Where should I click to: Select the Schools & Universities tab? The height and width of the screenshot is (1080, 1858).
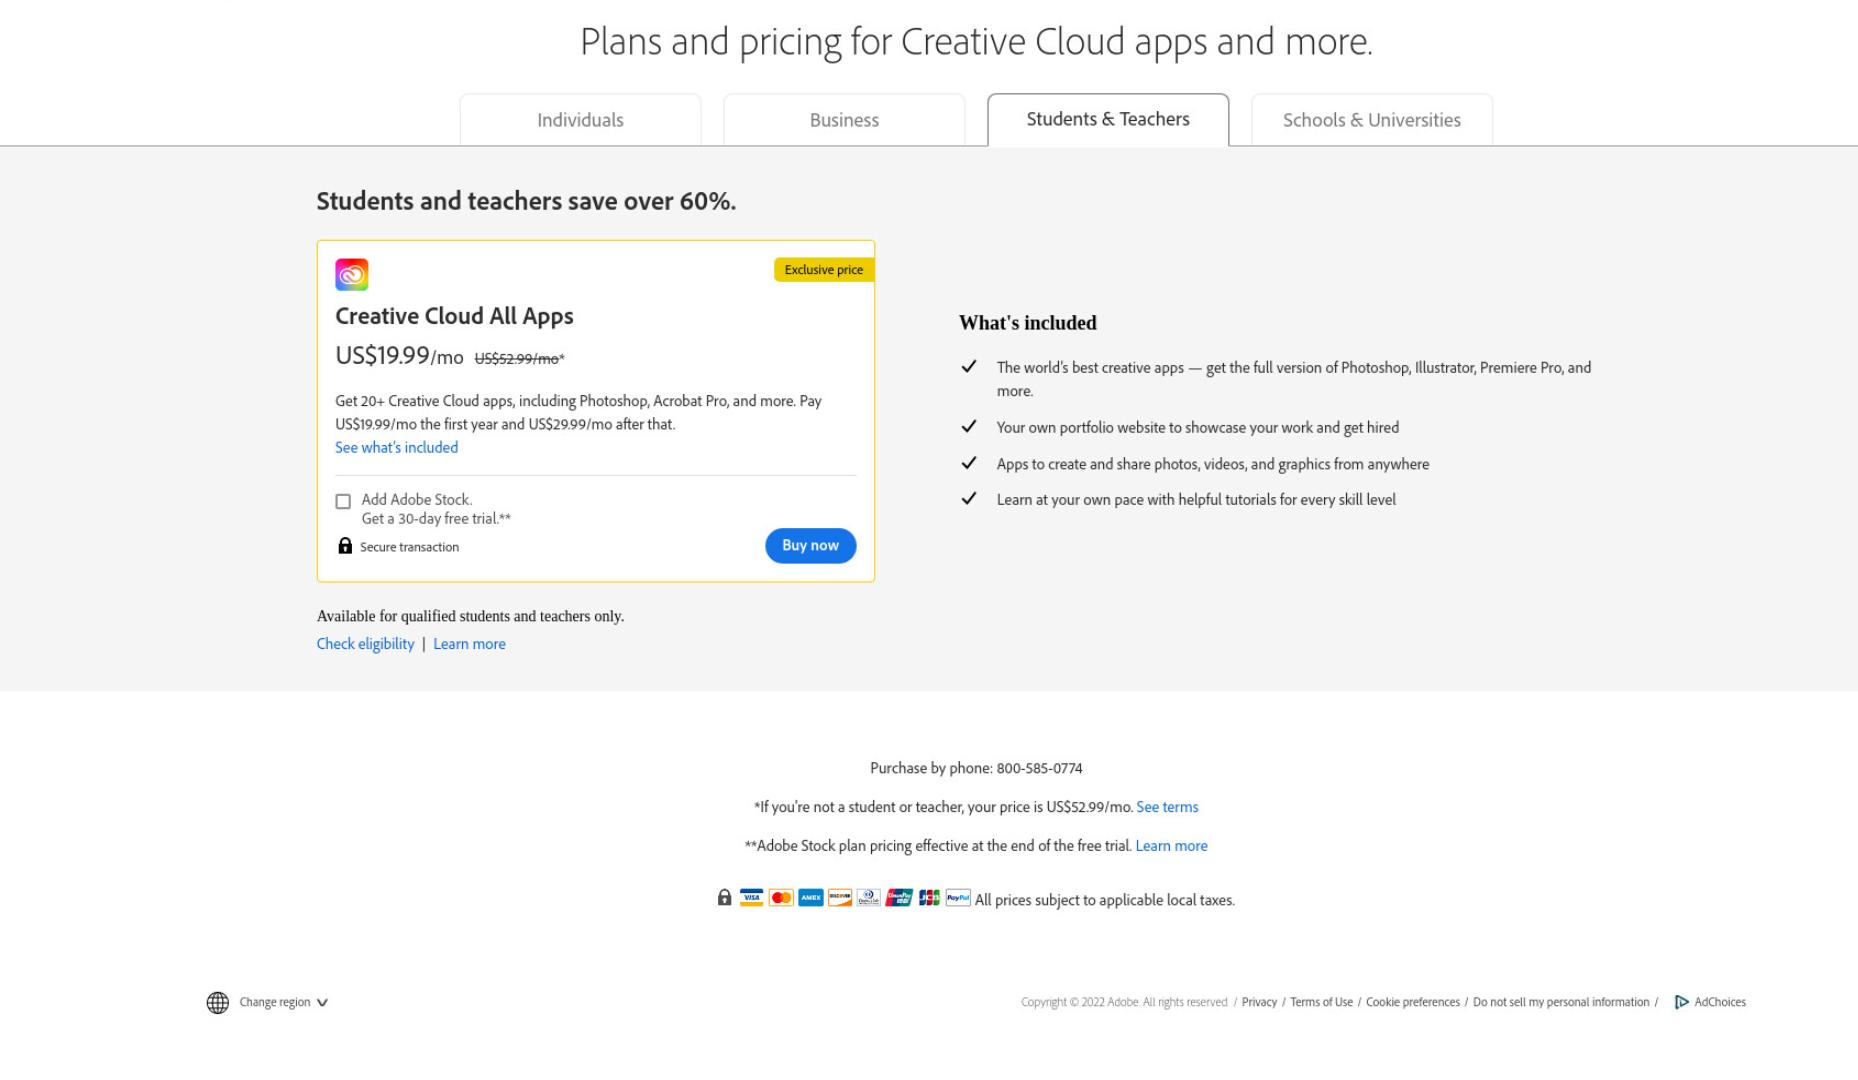pos(1372,120)
